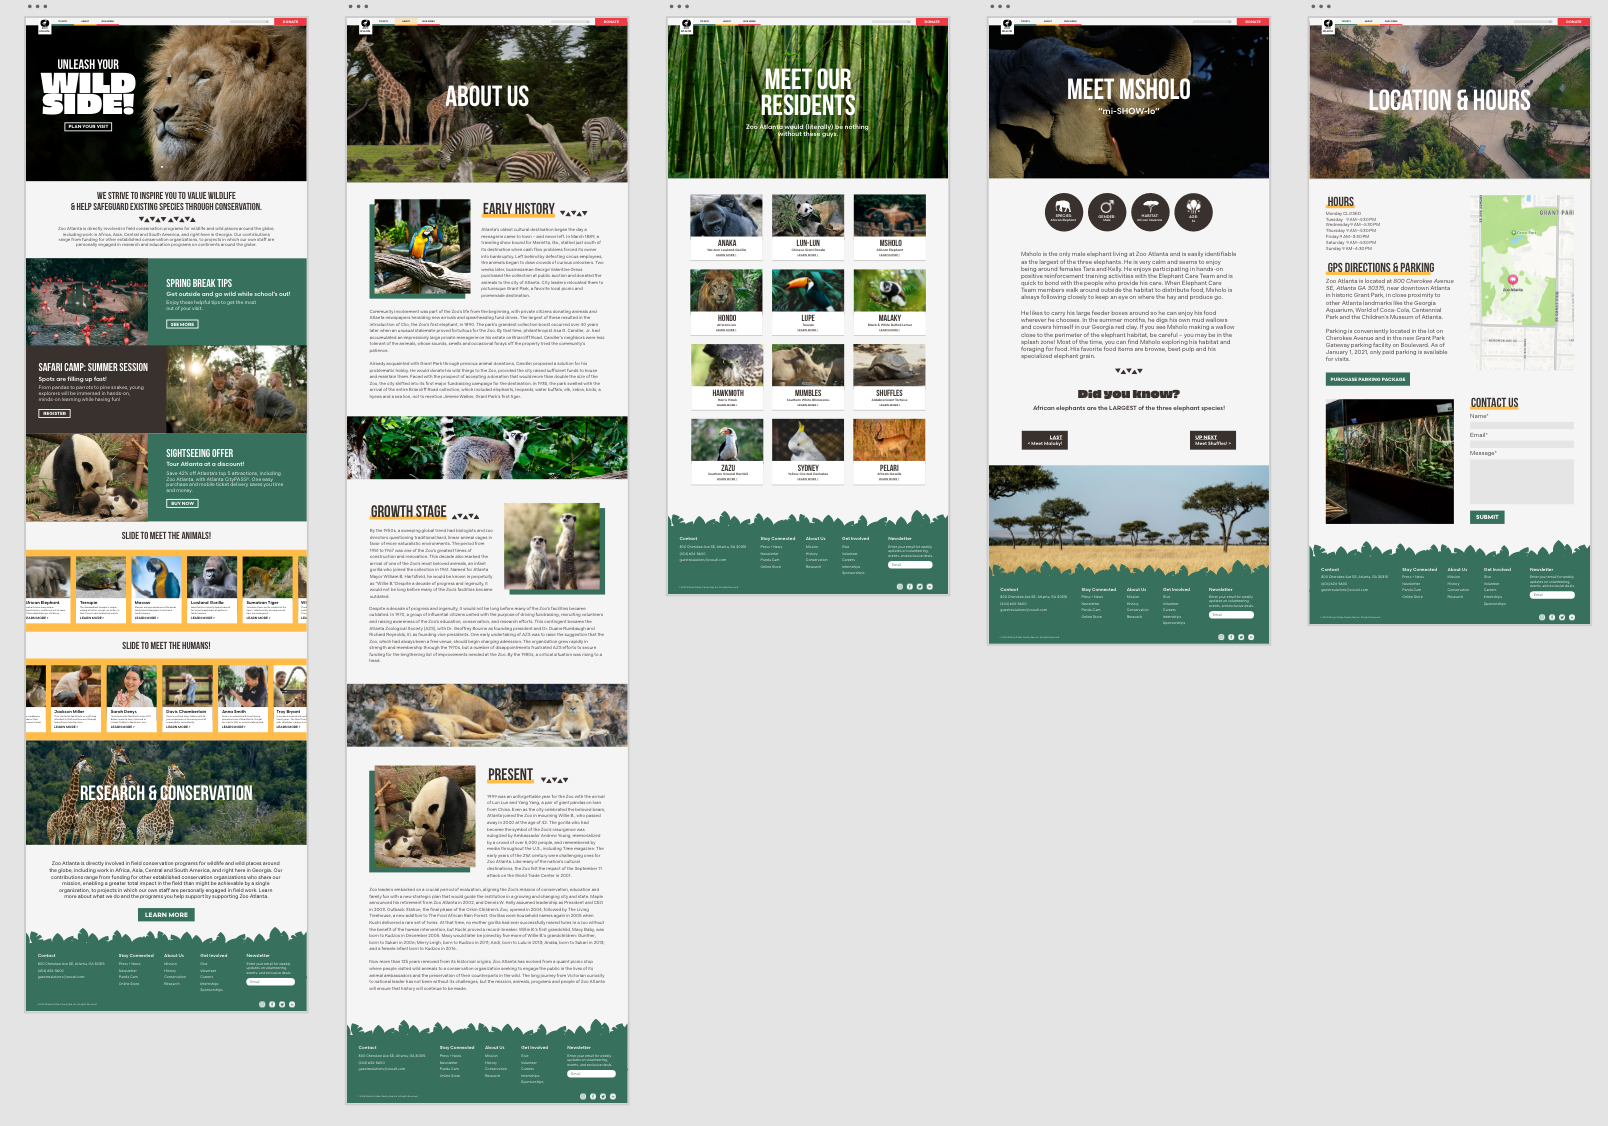Click Up Next: Meet Shuffles button

[1213, 440]
